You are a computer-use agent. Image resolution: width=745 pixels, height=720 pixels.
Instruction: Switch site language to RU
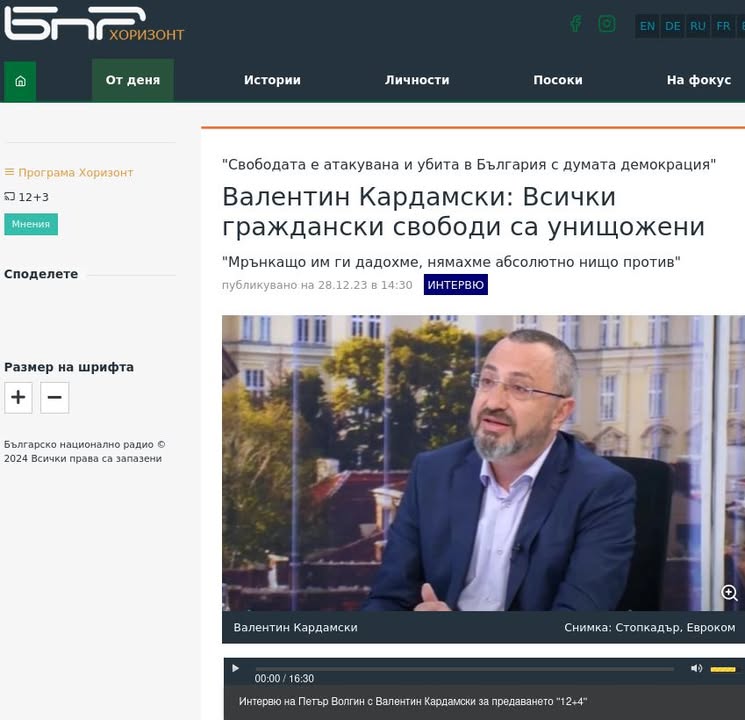tap(697, 26)
